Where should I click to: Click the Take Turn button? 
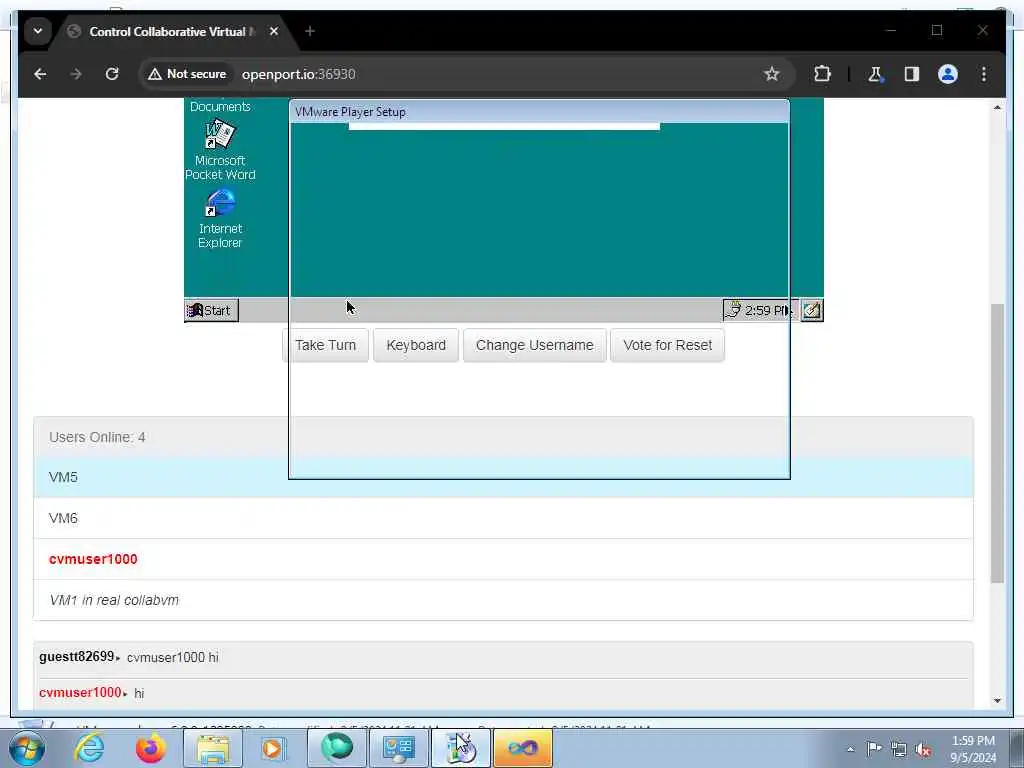[x=325, y=345]
